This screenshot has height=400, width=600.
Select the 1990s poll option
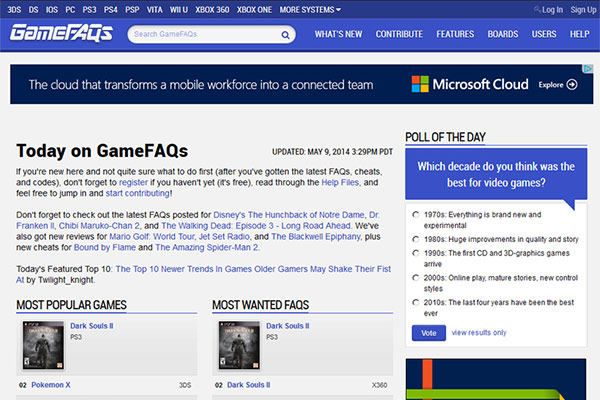(416, 253)
